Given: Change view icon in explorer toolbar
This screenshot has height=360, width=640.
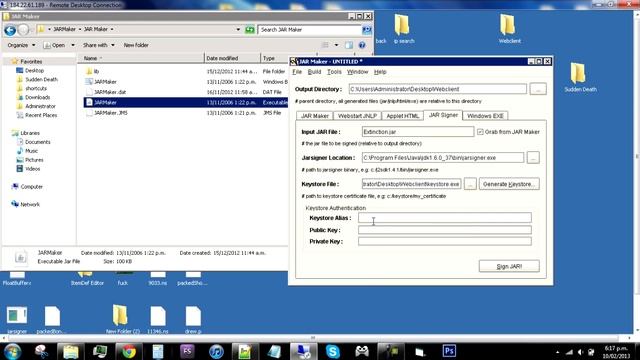Looking at the screenshot, I should [x=325, y=45].
